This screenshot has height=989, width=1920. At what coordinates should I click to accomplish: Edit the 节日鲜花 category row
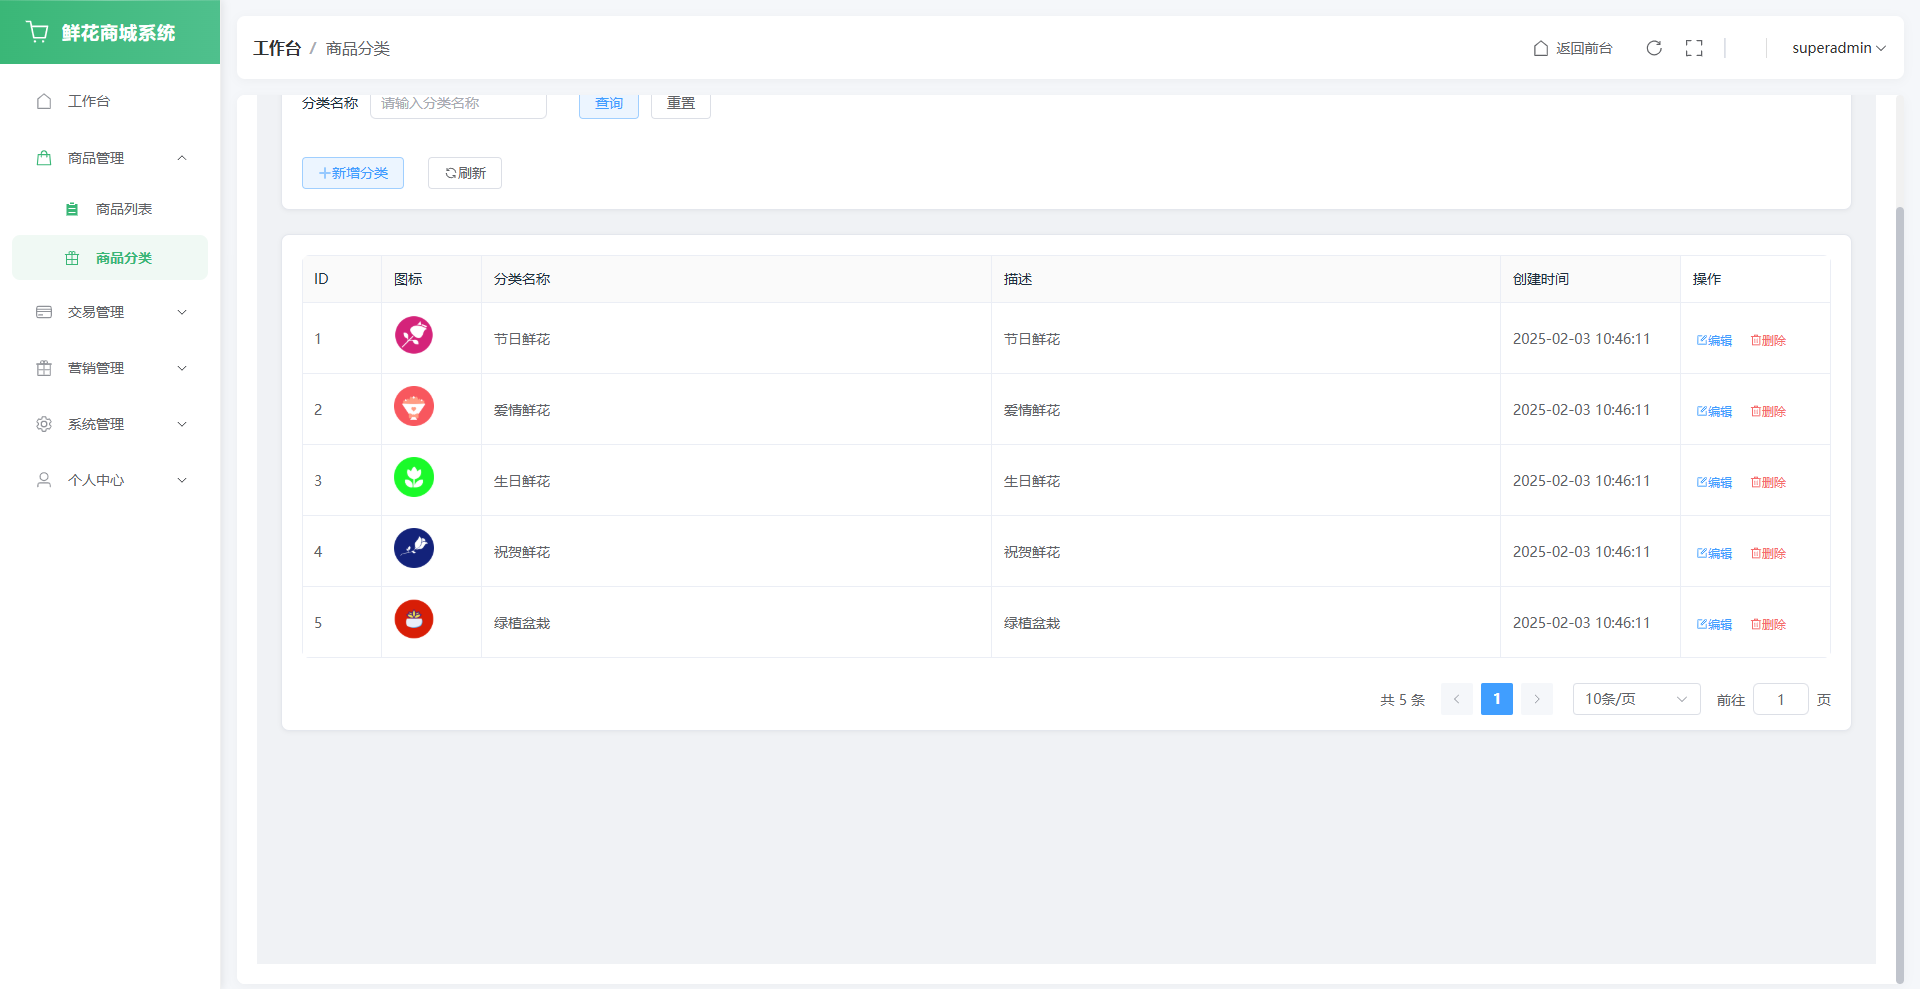tap(1714, 340)
